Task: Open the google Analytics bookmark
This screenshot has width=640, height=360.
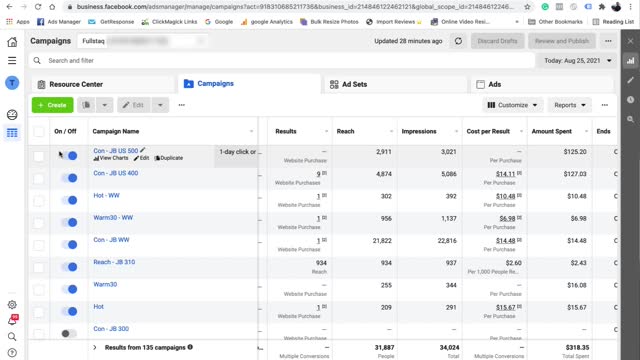Action: click(267, 22)
